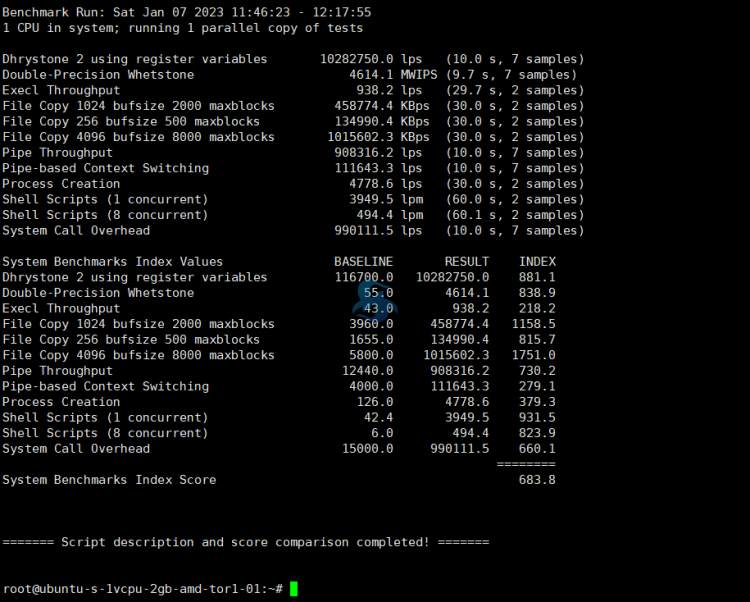Click the BASELINE column header
Image resolution: width=750 pixels, height=602 pixels.
click(x=363, y=262)
